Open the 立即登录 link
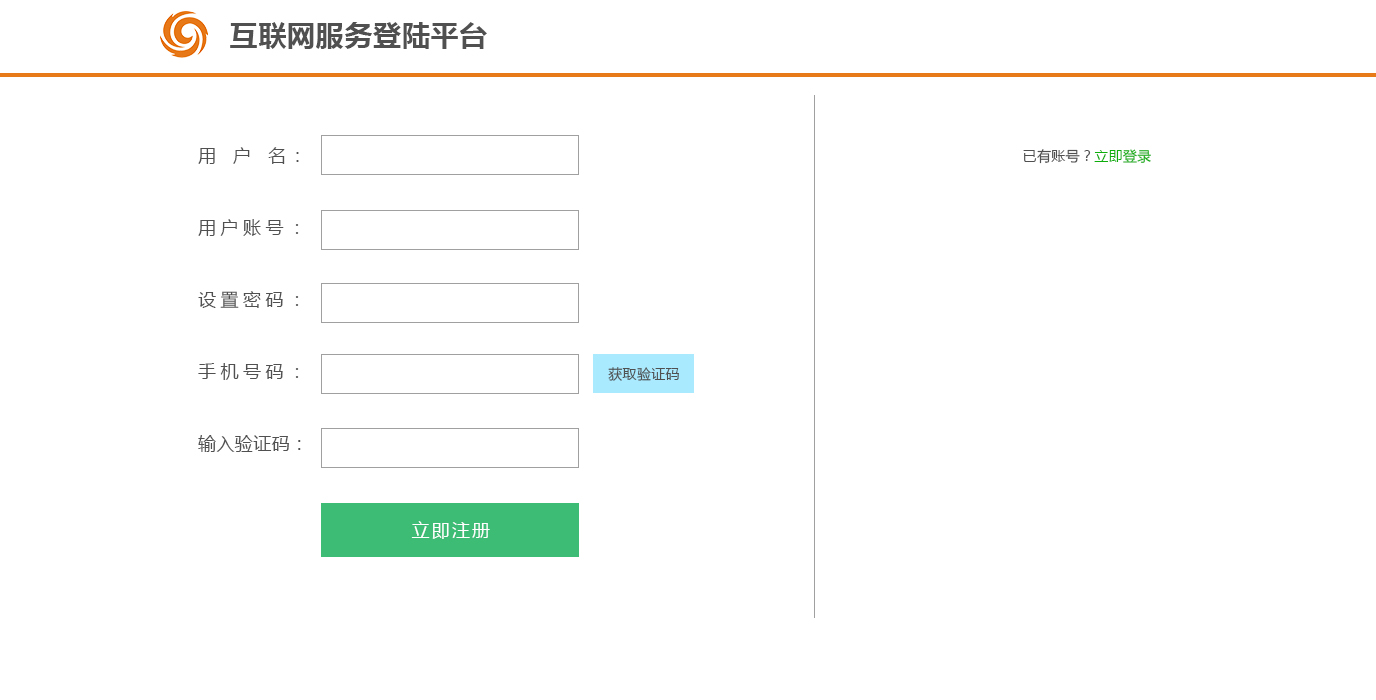 [x=1122, y=157]
